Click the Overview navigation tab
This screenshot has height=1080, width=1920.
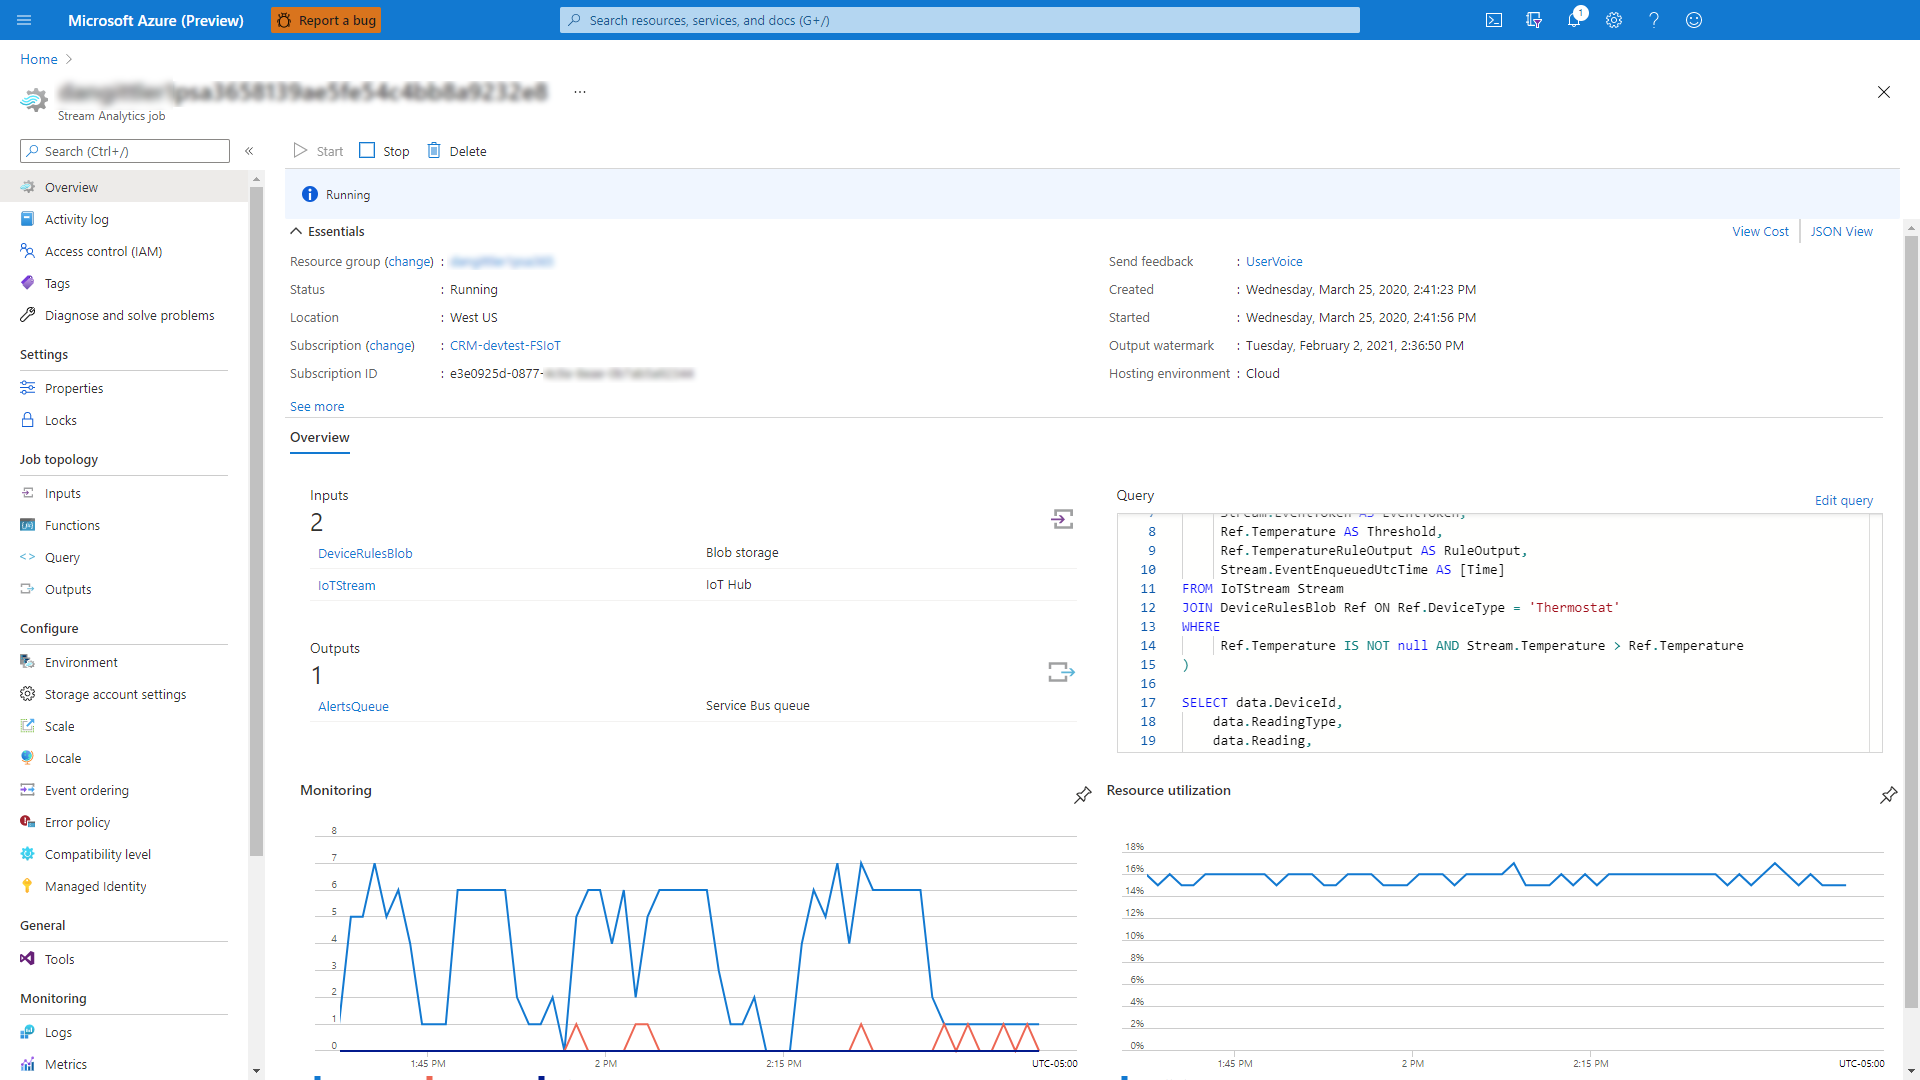click(x=70, y=186)
